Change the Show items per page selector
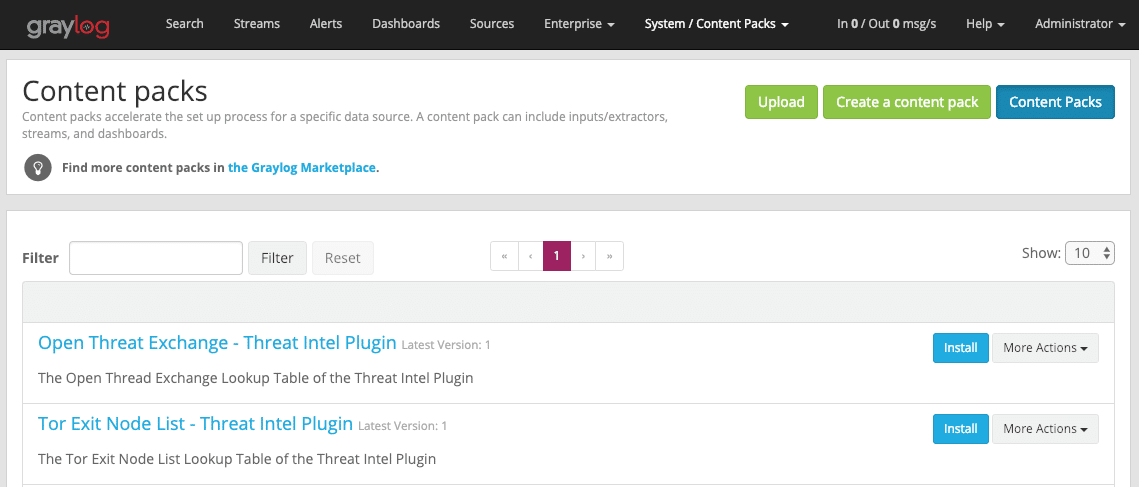The image size is (1139, 487). tap(1089, 253)
